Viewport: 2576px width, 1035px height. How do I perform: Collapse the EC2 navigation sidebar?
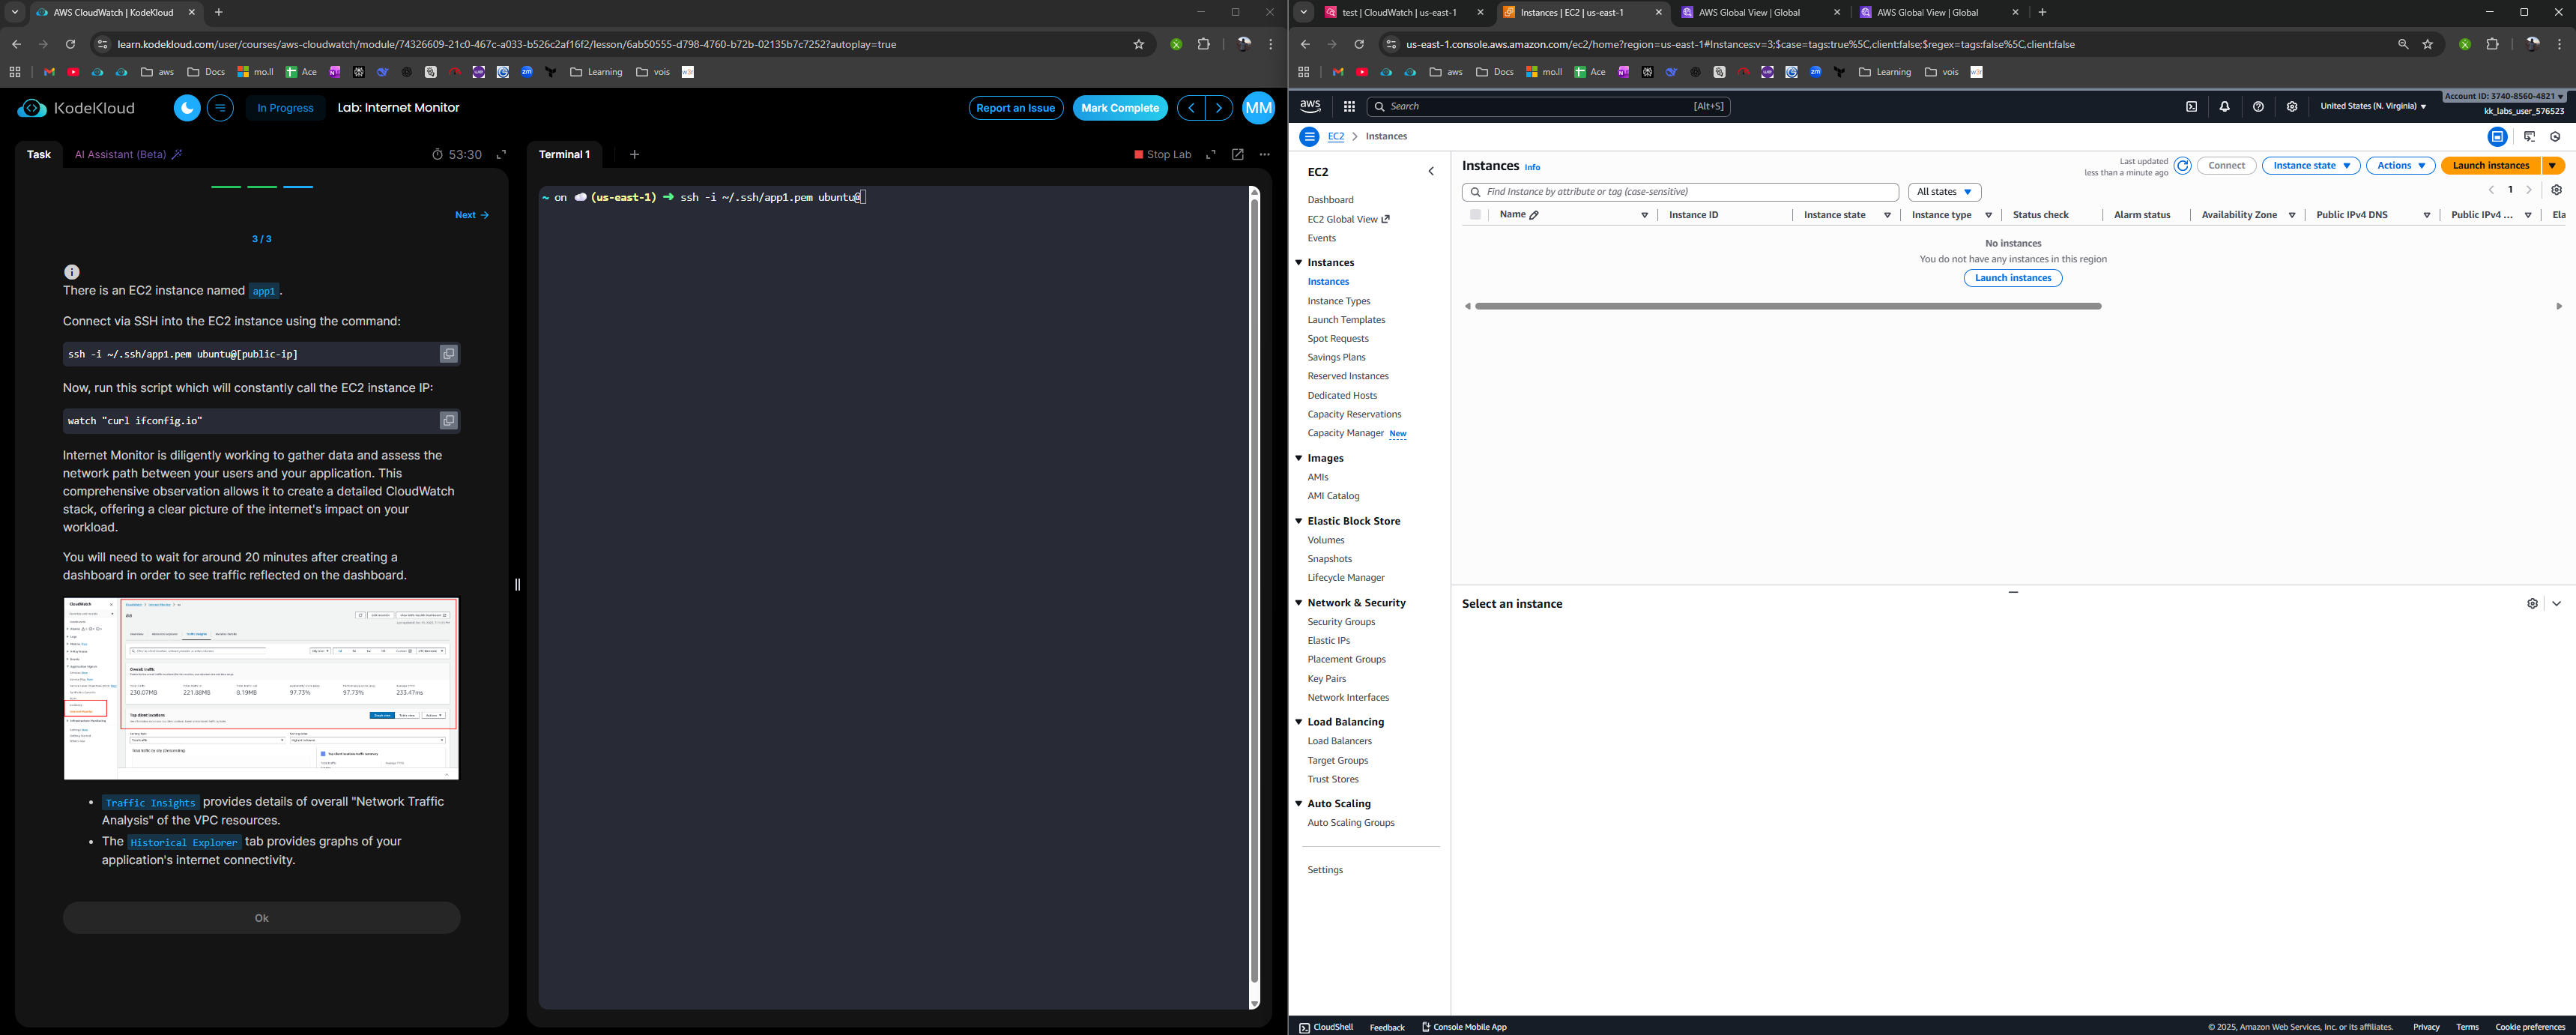click(x=1431, y=172)
